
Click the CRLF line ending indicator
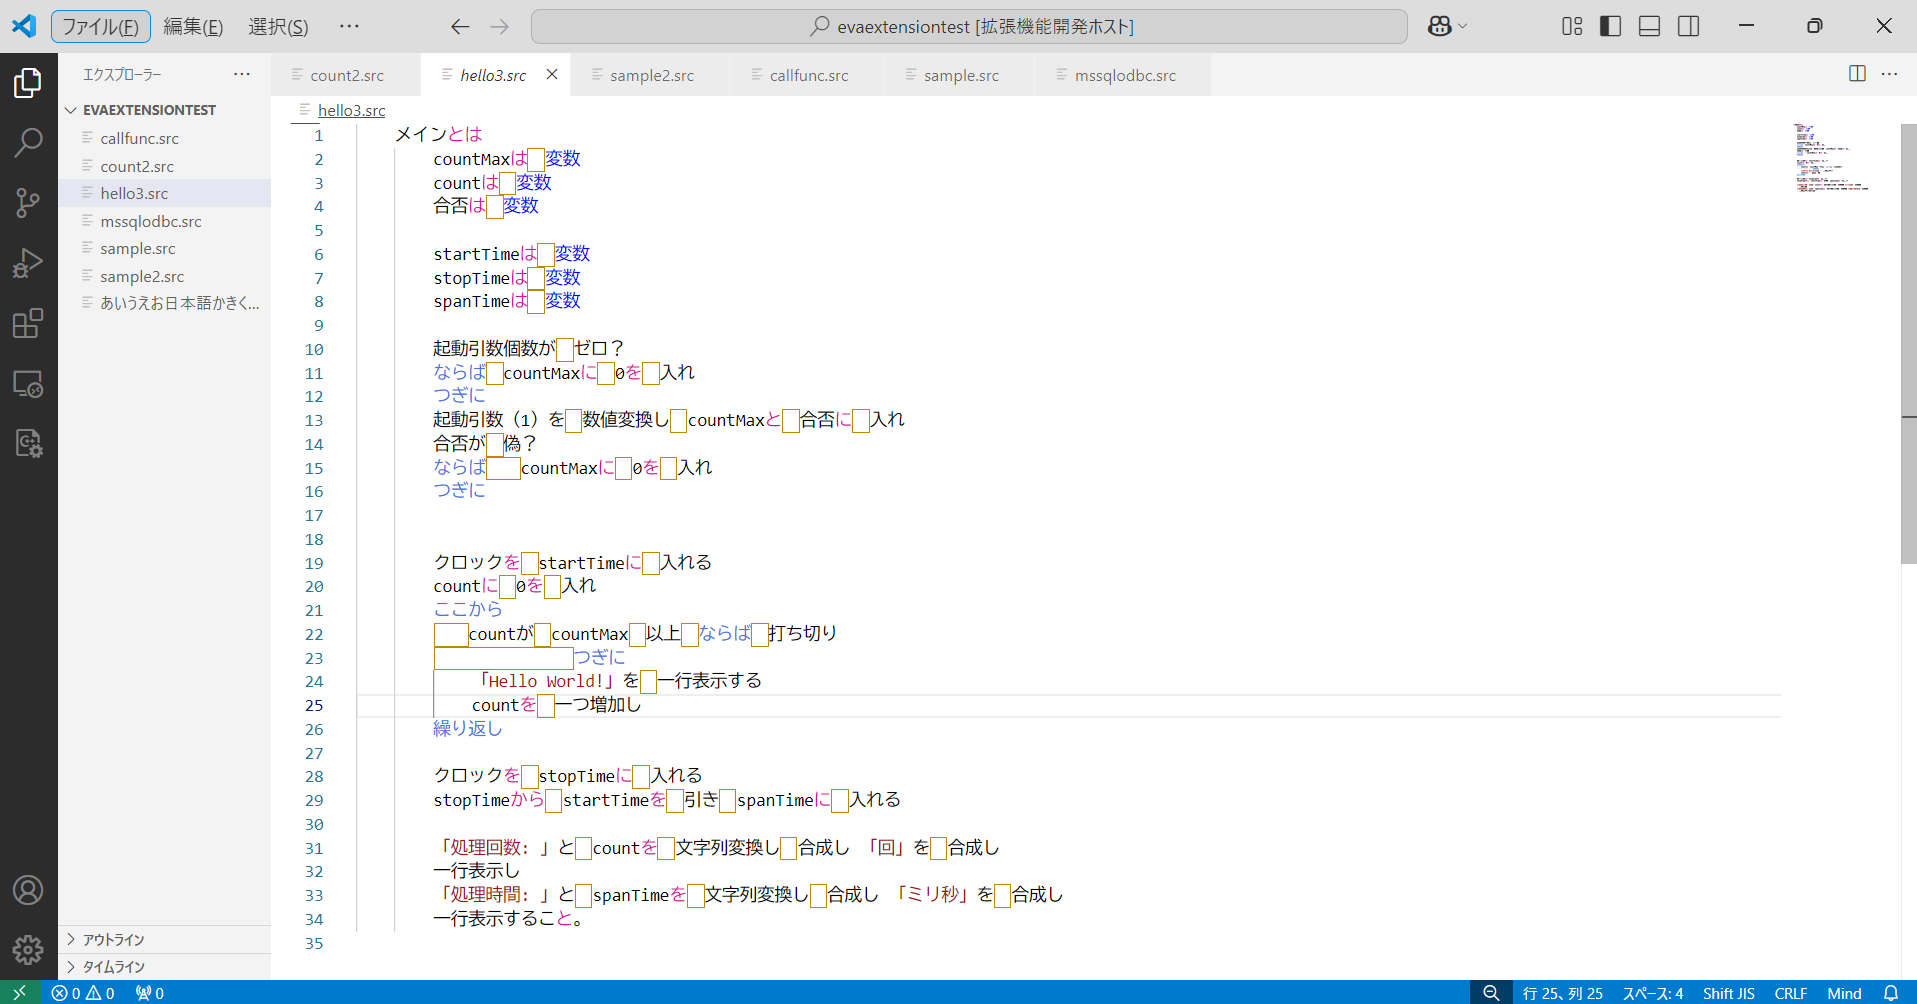[1790, 992]
